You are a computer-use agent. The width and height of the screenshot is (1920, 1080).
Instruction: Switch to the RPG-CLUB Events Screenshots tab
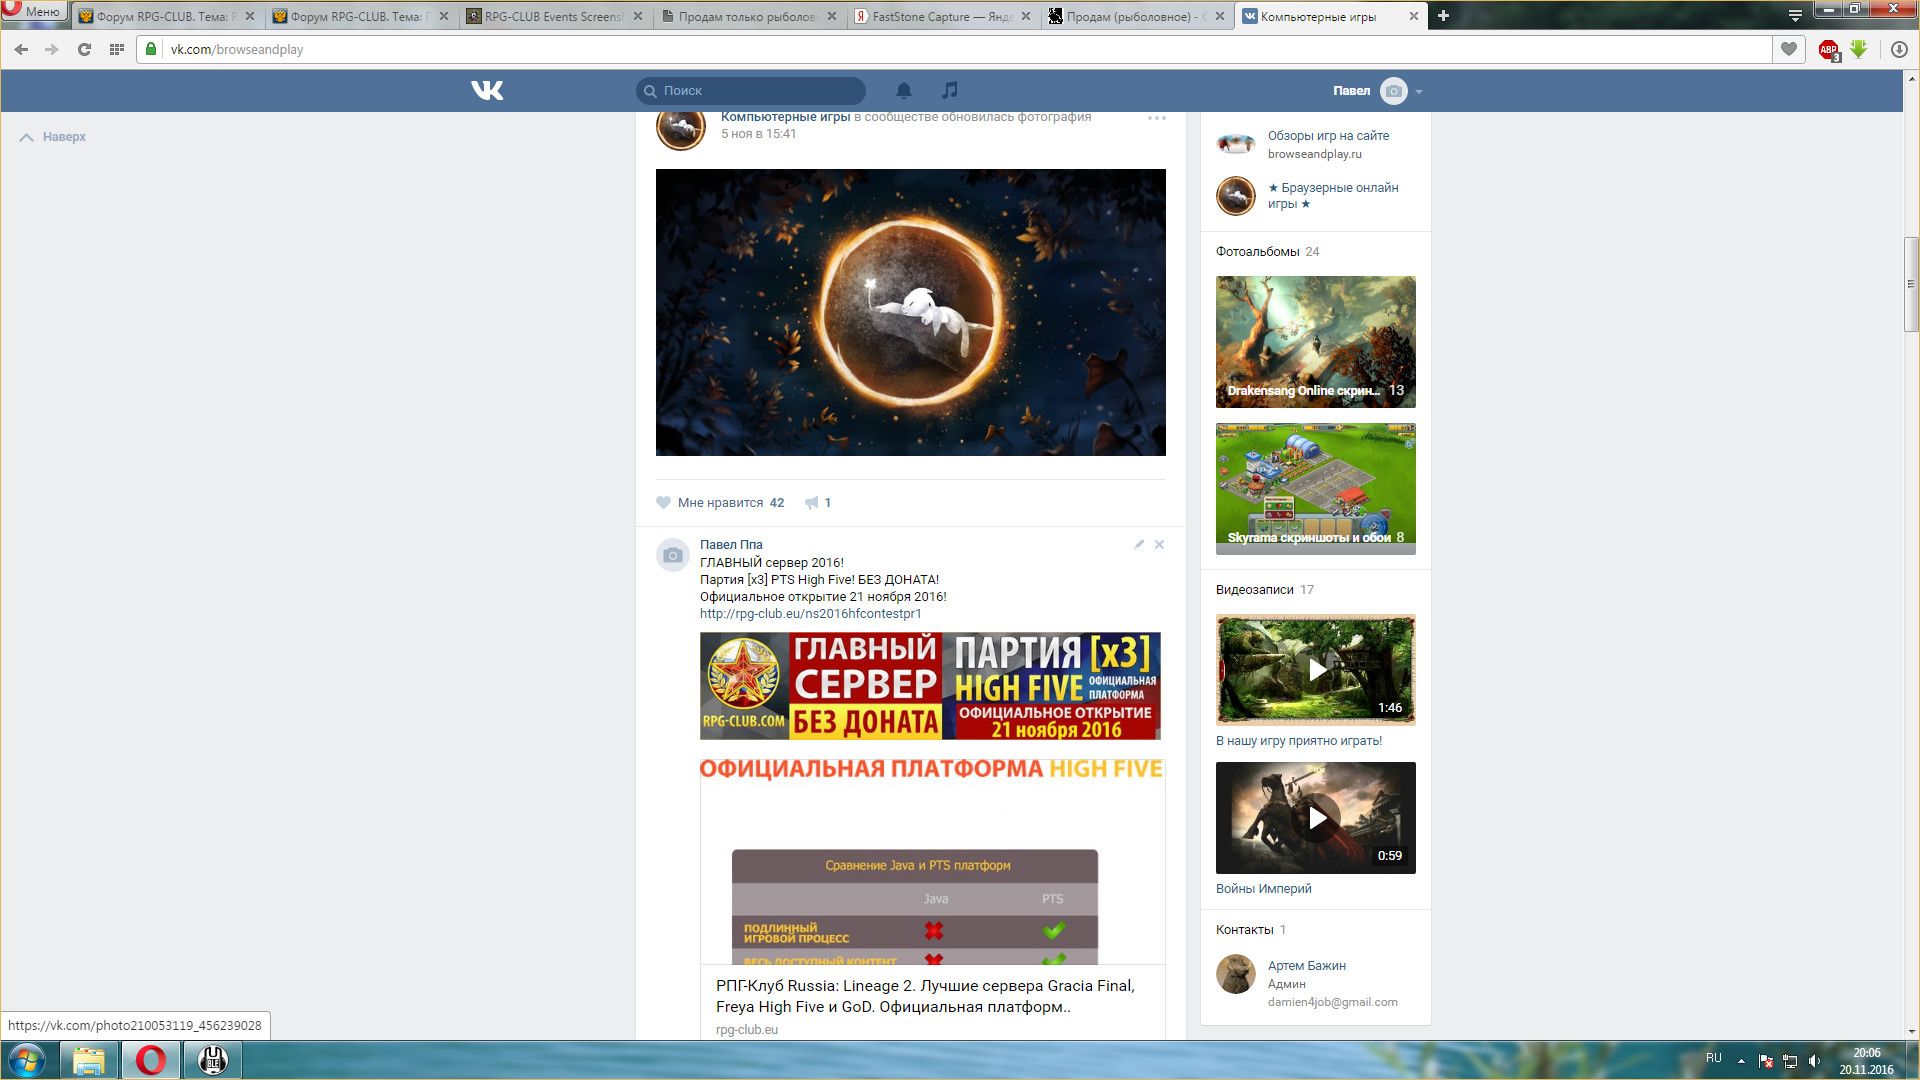pyautogui.click(x=552, y=17)
